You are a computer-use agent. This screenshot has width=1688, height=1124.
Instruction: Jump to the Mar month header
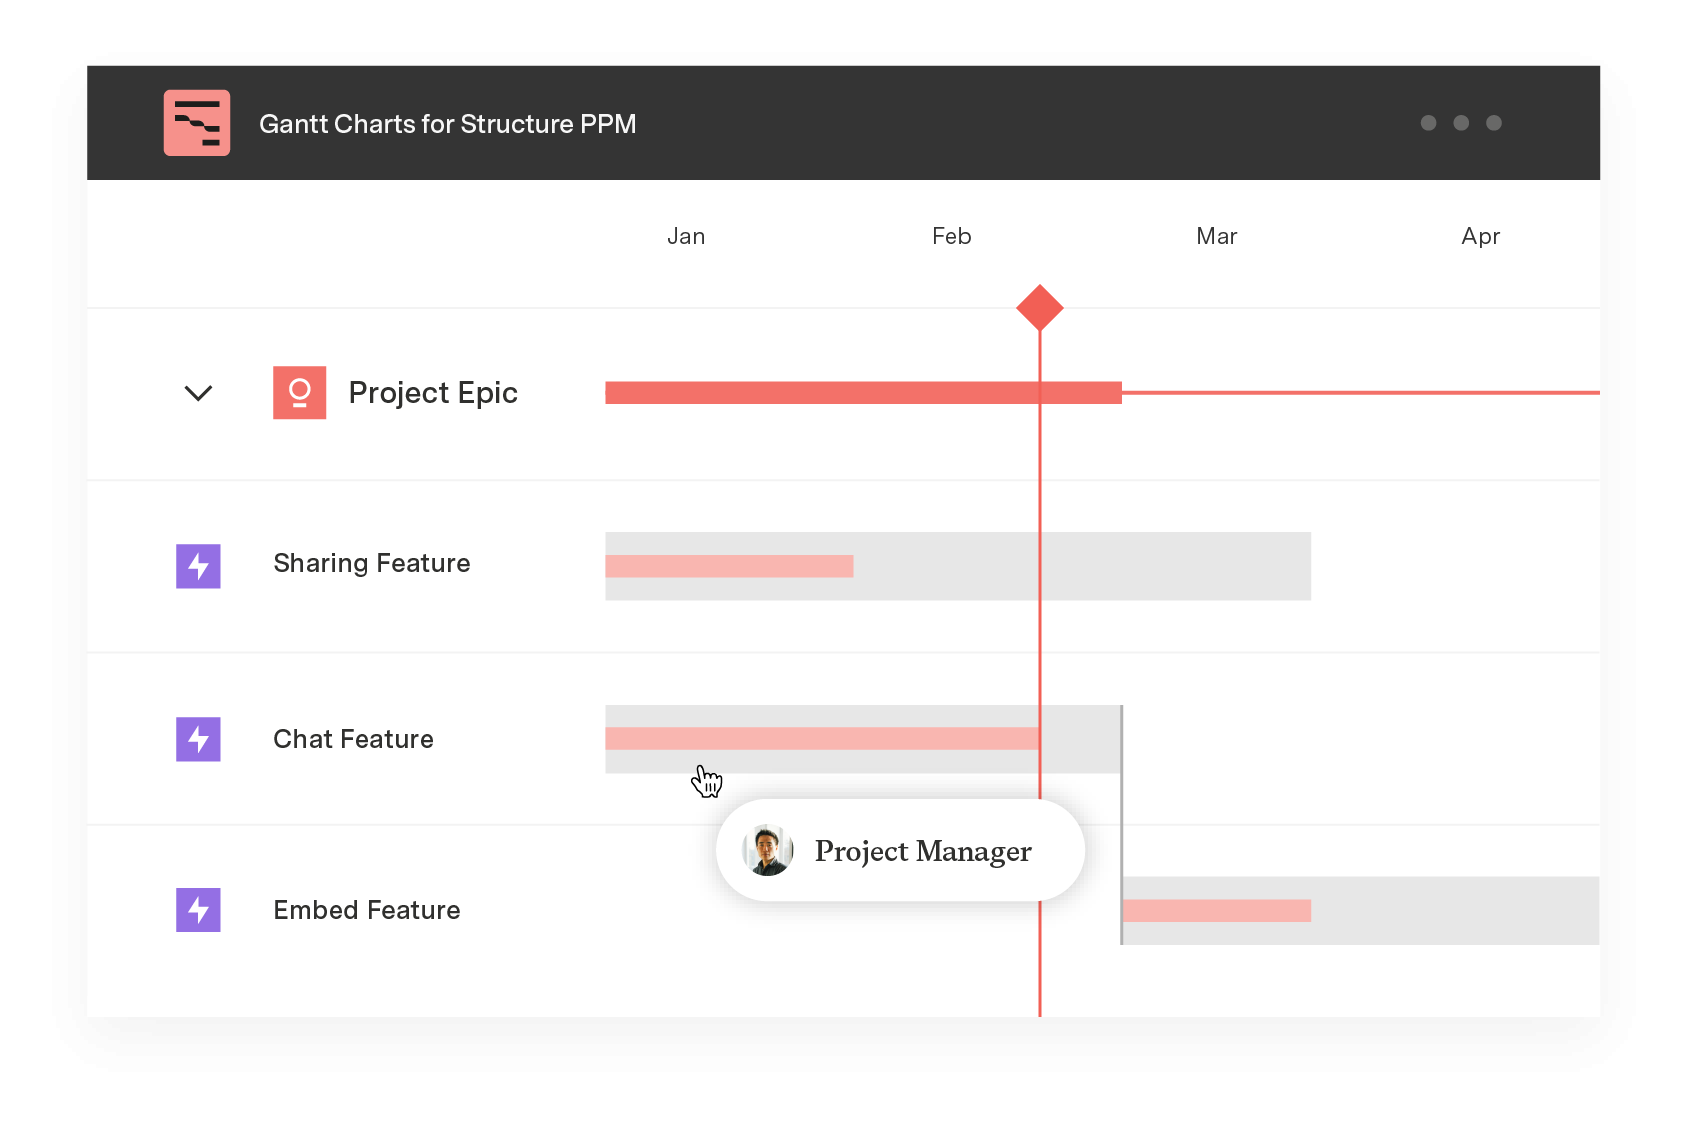pos(1216,236)
